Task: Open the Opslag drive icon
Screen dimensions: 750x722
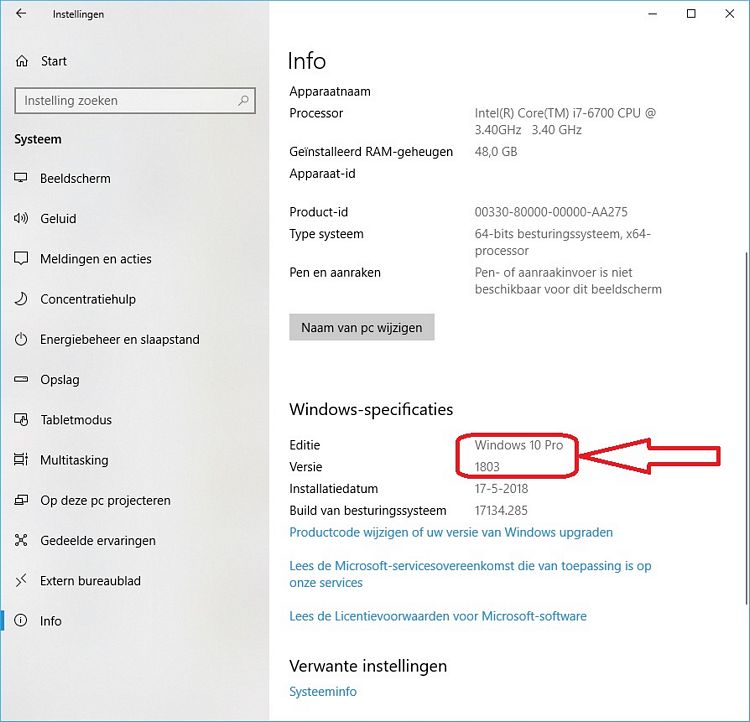Action: (21, 379)
